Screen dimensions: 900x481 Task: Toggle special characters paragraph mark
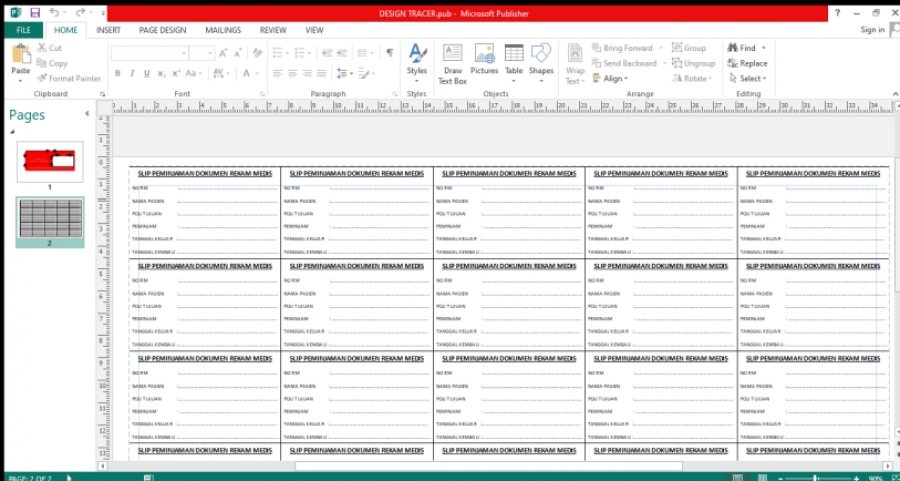[x=390, y=53]
